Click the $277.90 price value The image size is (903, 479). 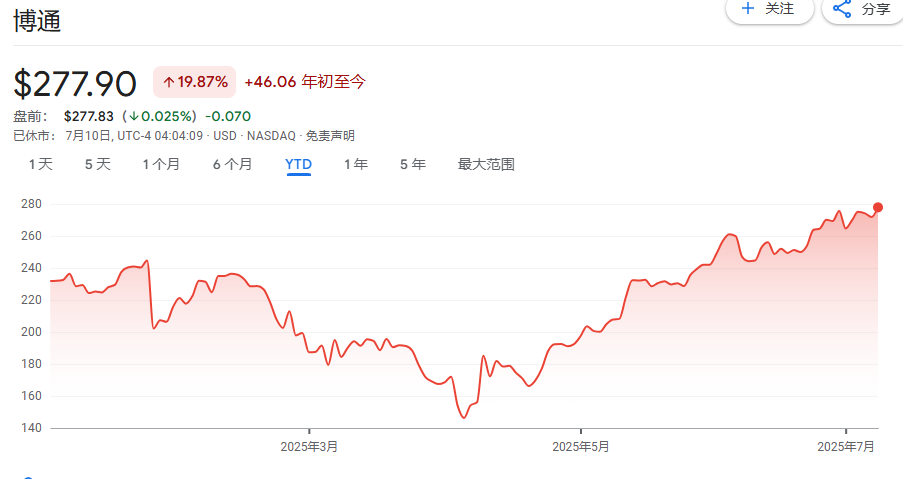click(x=75, y=83)
